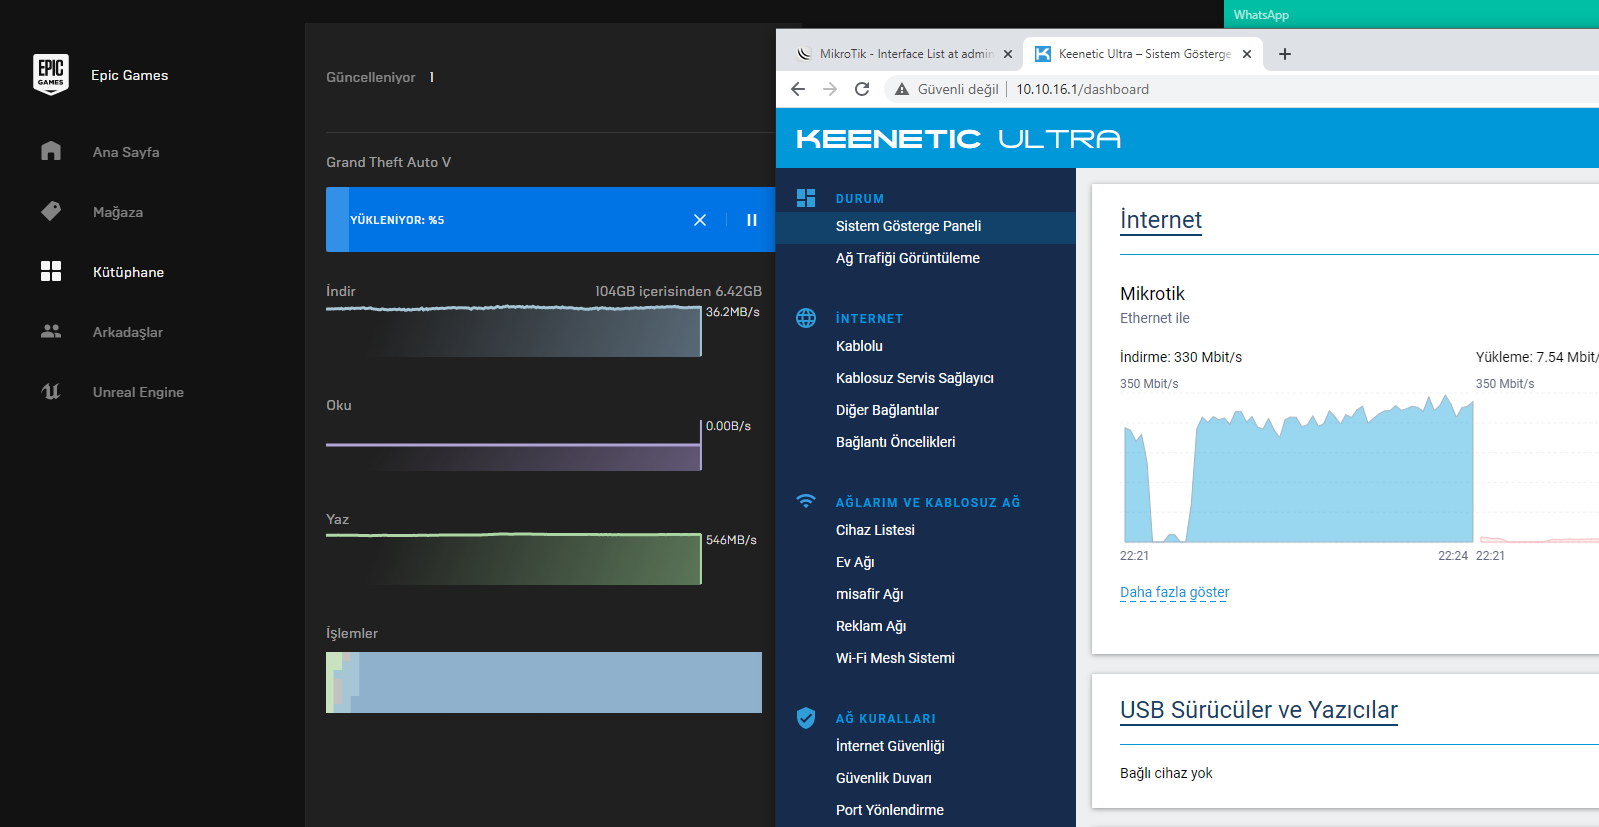Image resolution: width=1599 pixels, height=827 pixels.
Task: Select the Keenetic Ultra – Sistem Gösterge tab
Action: (1144, 54)
